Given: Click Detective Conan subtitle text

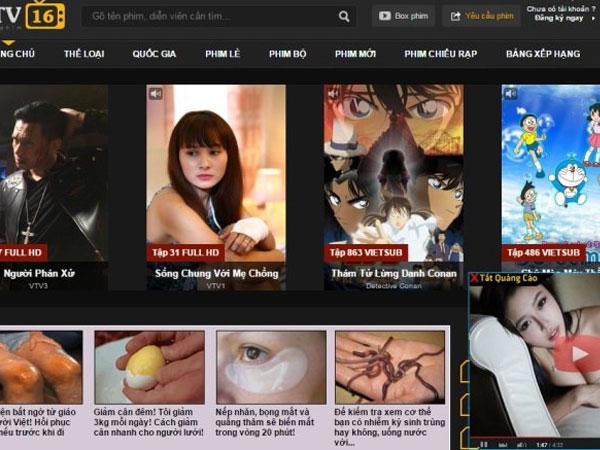Looking at the screenshot, I should click(394, 286).
